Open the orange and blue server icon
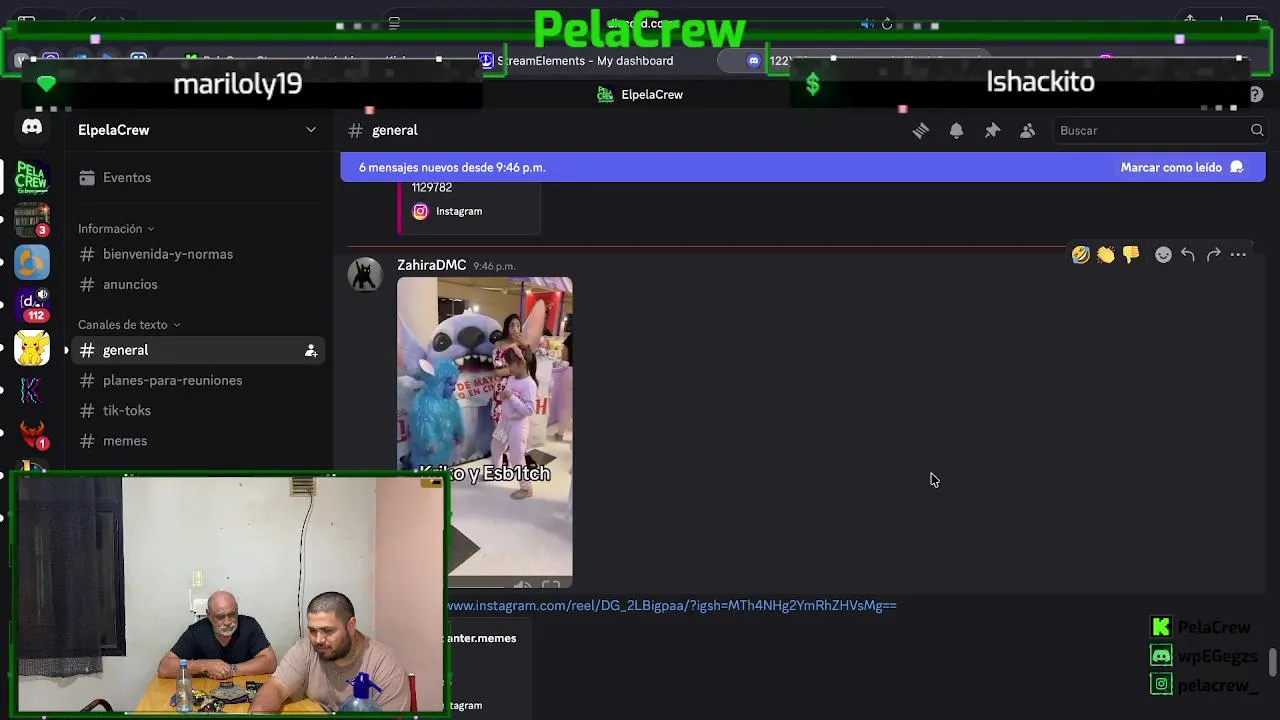1280x720 pixels. 31,263
